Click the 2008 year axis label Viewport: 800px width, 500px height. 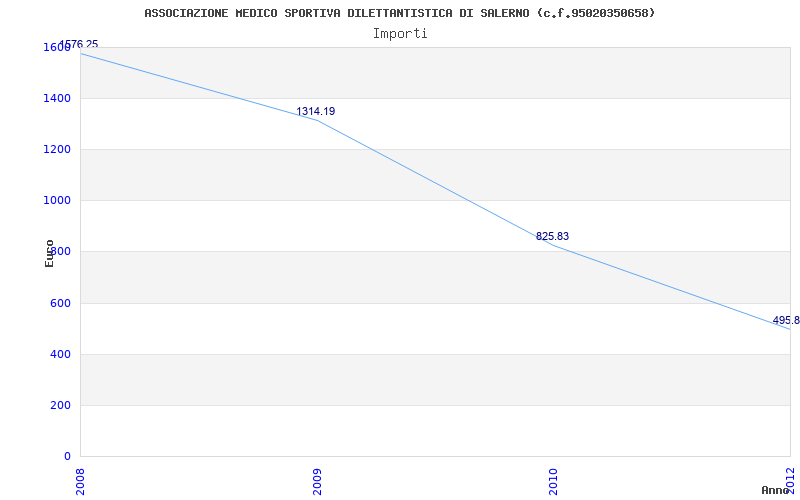[81, 480]
